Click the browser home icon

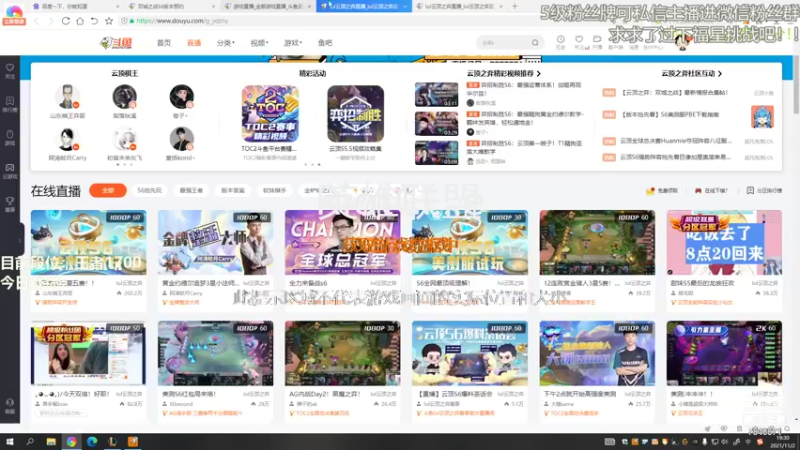[80, 21]
